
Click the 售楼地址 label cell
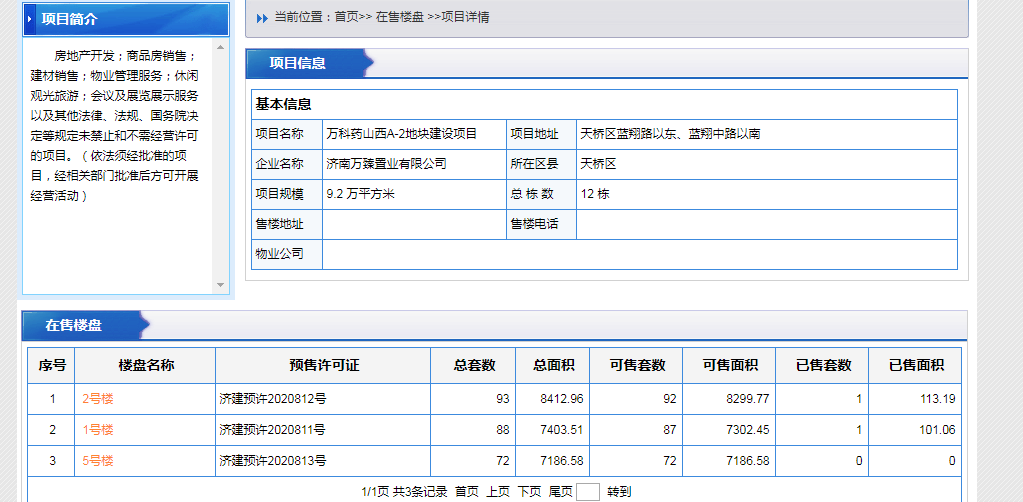(x=287, y=224)
